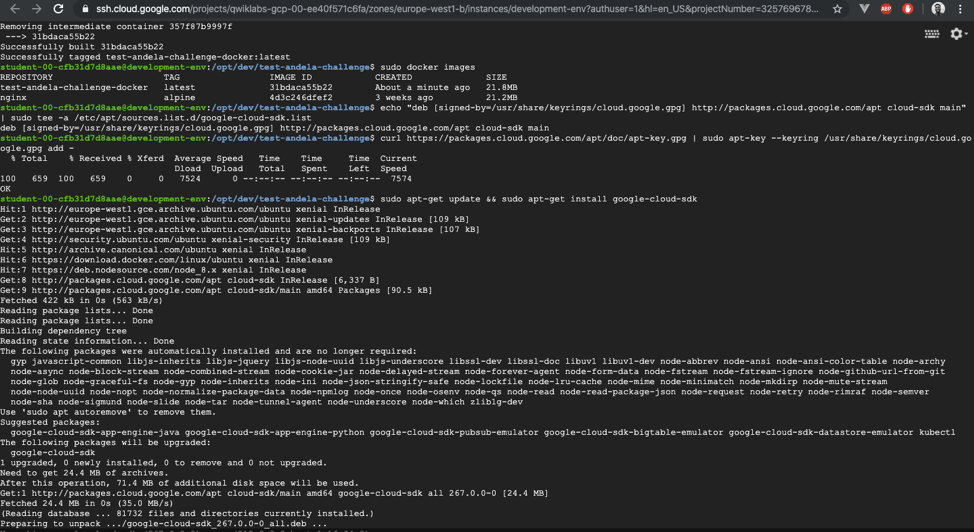
Task: Open the ABP Adblock Plus extension
Action: tap(886, 9)
